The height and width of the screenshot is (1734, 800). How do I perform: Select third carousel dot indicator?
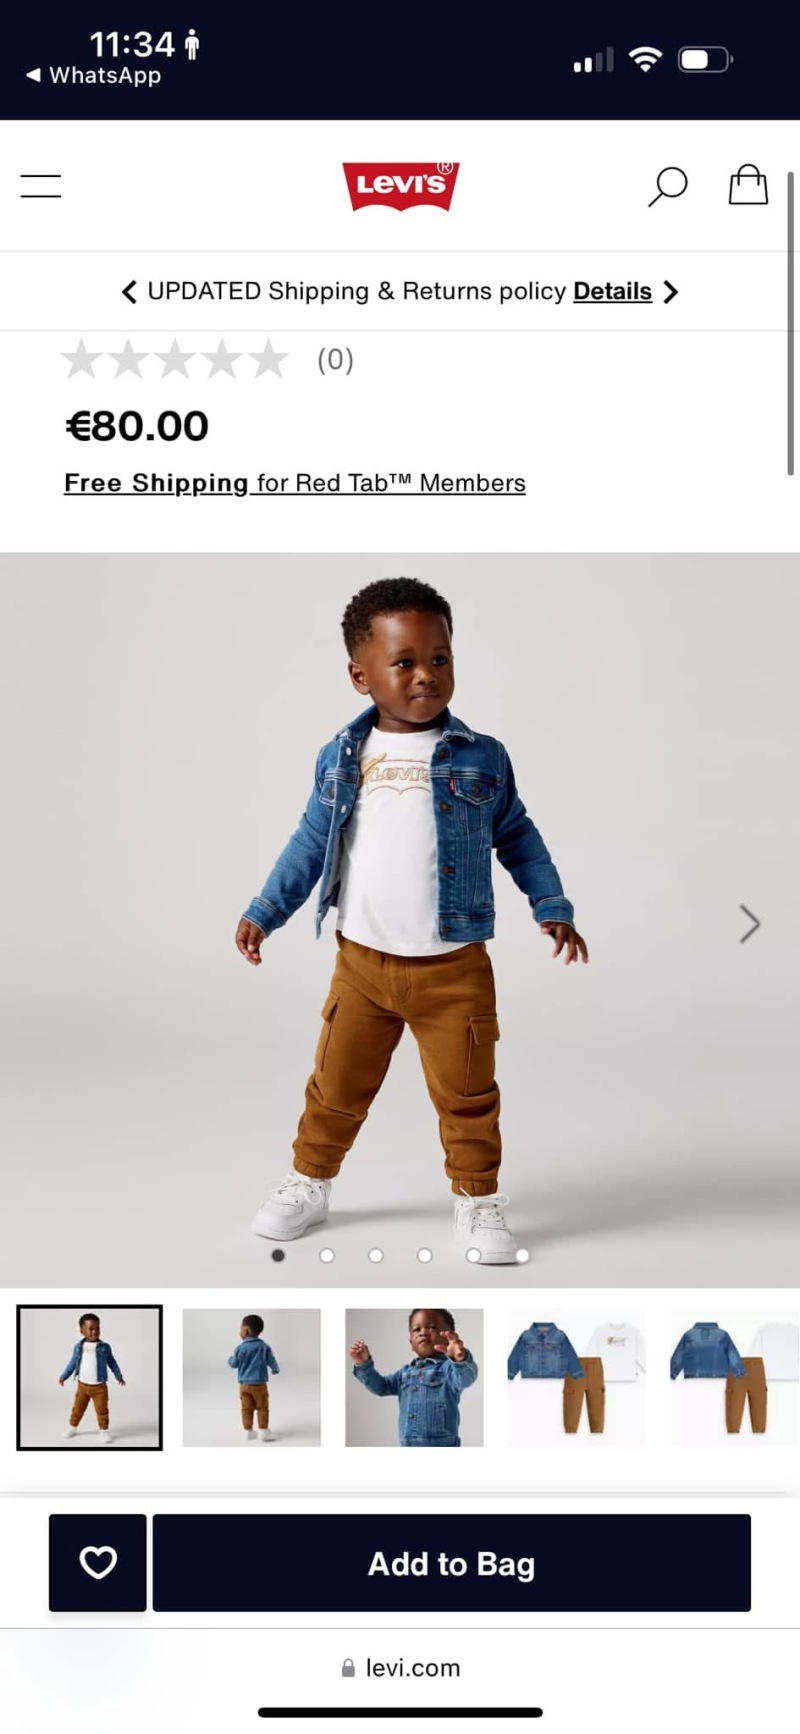376,1255
